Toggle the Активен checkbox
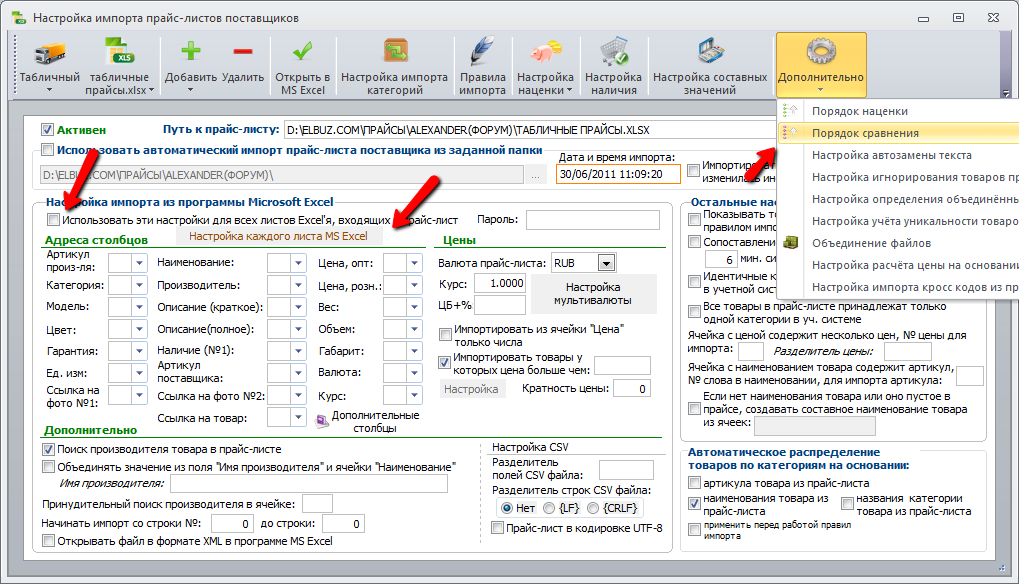Viewport: 1019px width, 584px height. (x=47, y=130)
